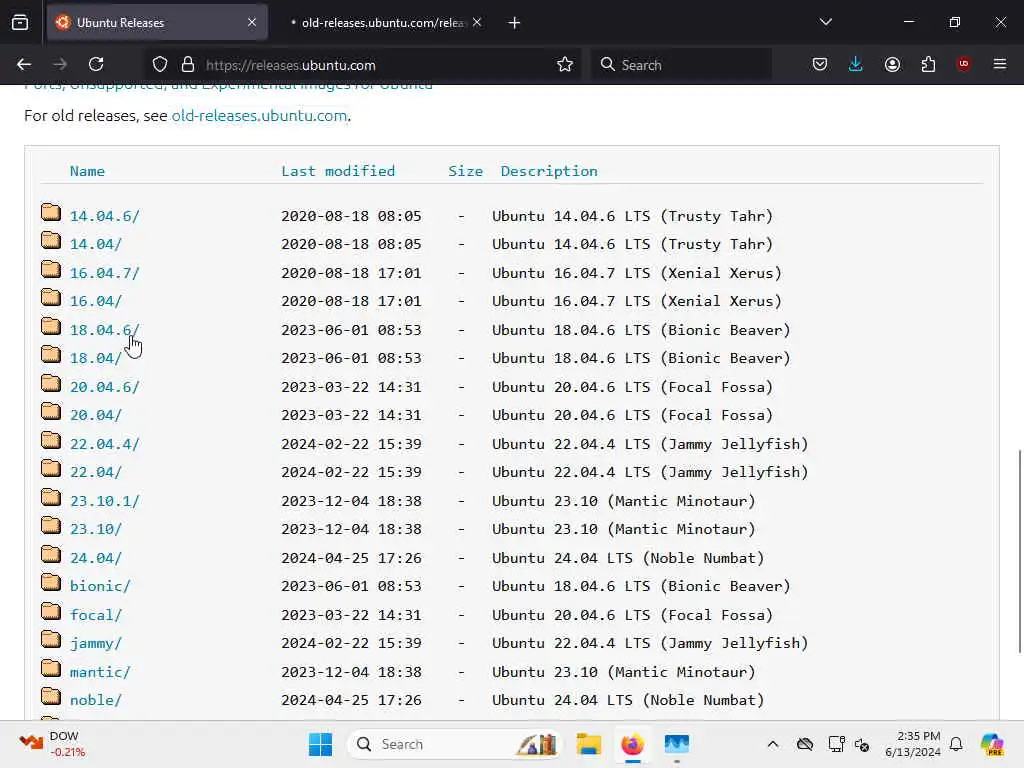Open the 20.04.6/ directory
1024x768 pixels.
coord(104,387)
